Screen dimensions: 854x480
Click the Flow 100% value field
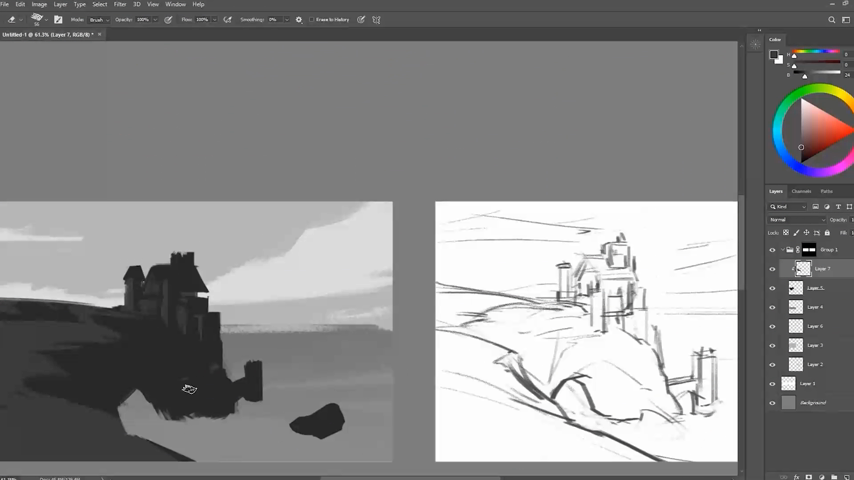pyautogui.click(x=203, y=20)
